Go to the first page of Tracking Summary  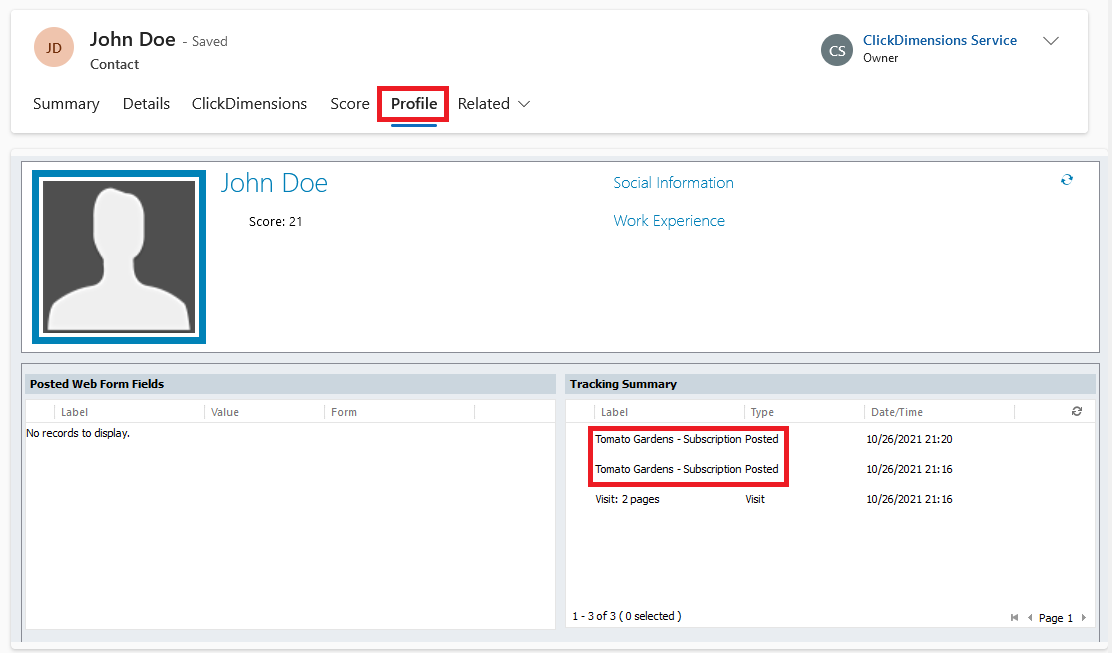1014,618
